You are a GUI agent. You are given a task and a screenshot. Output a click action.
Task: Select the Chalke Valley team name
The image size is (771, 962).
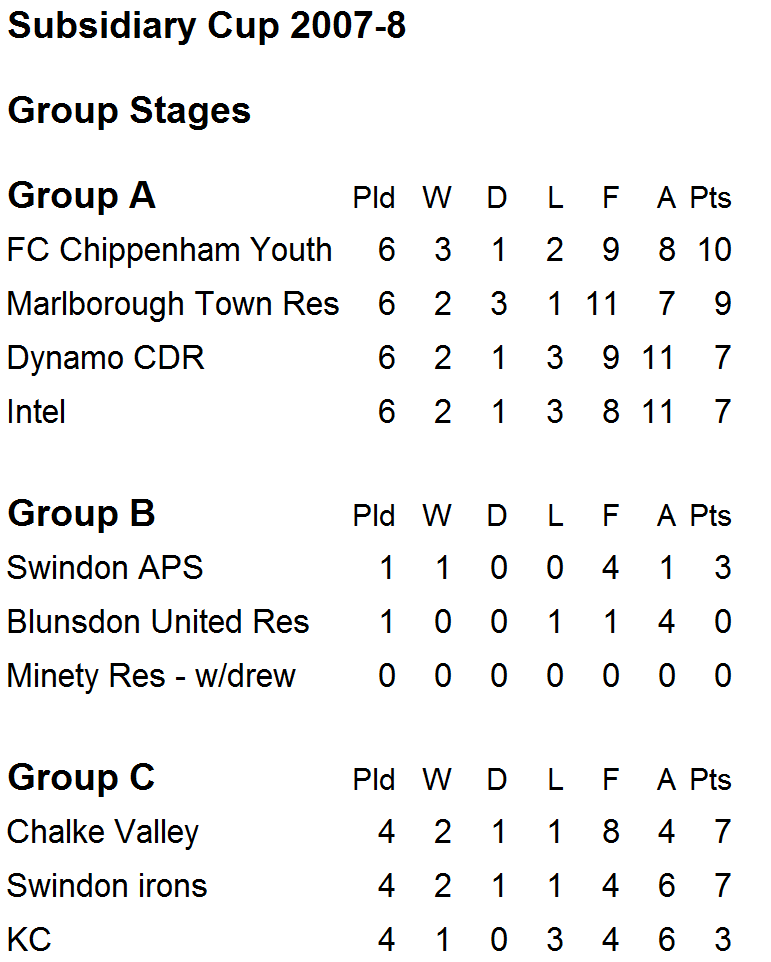(103, 832)
